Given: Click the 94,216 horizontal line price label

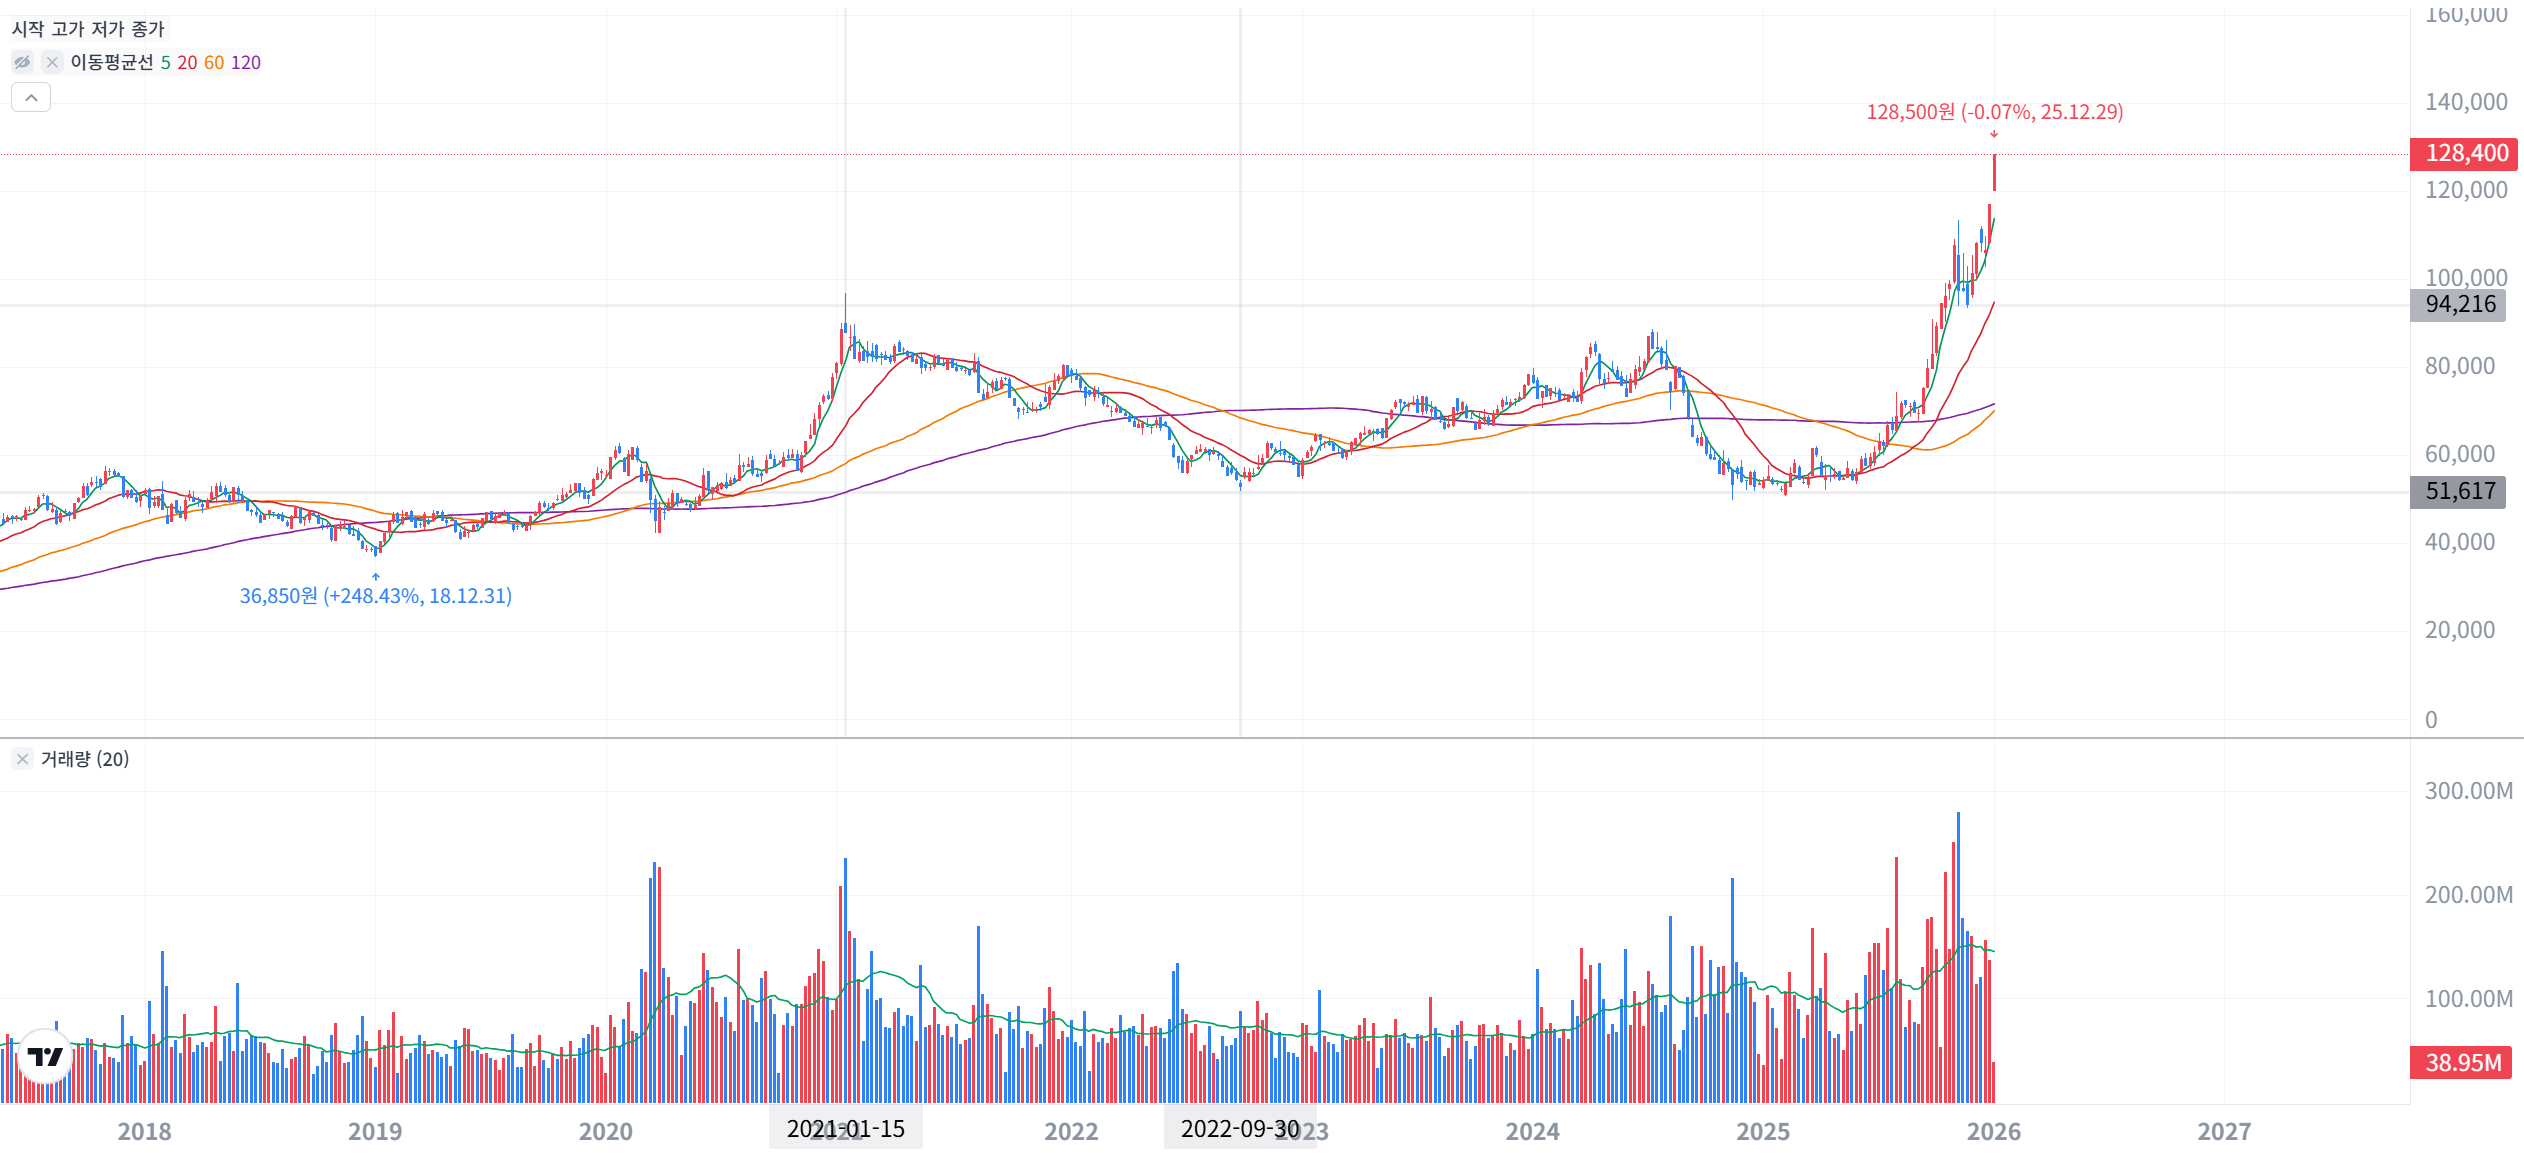Looking at the screenshot, I should (2459, 304).
